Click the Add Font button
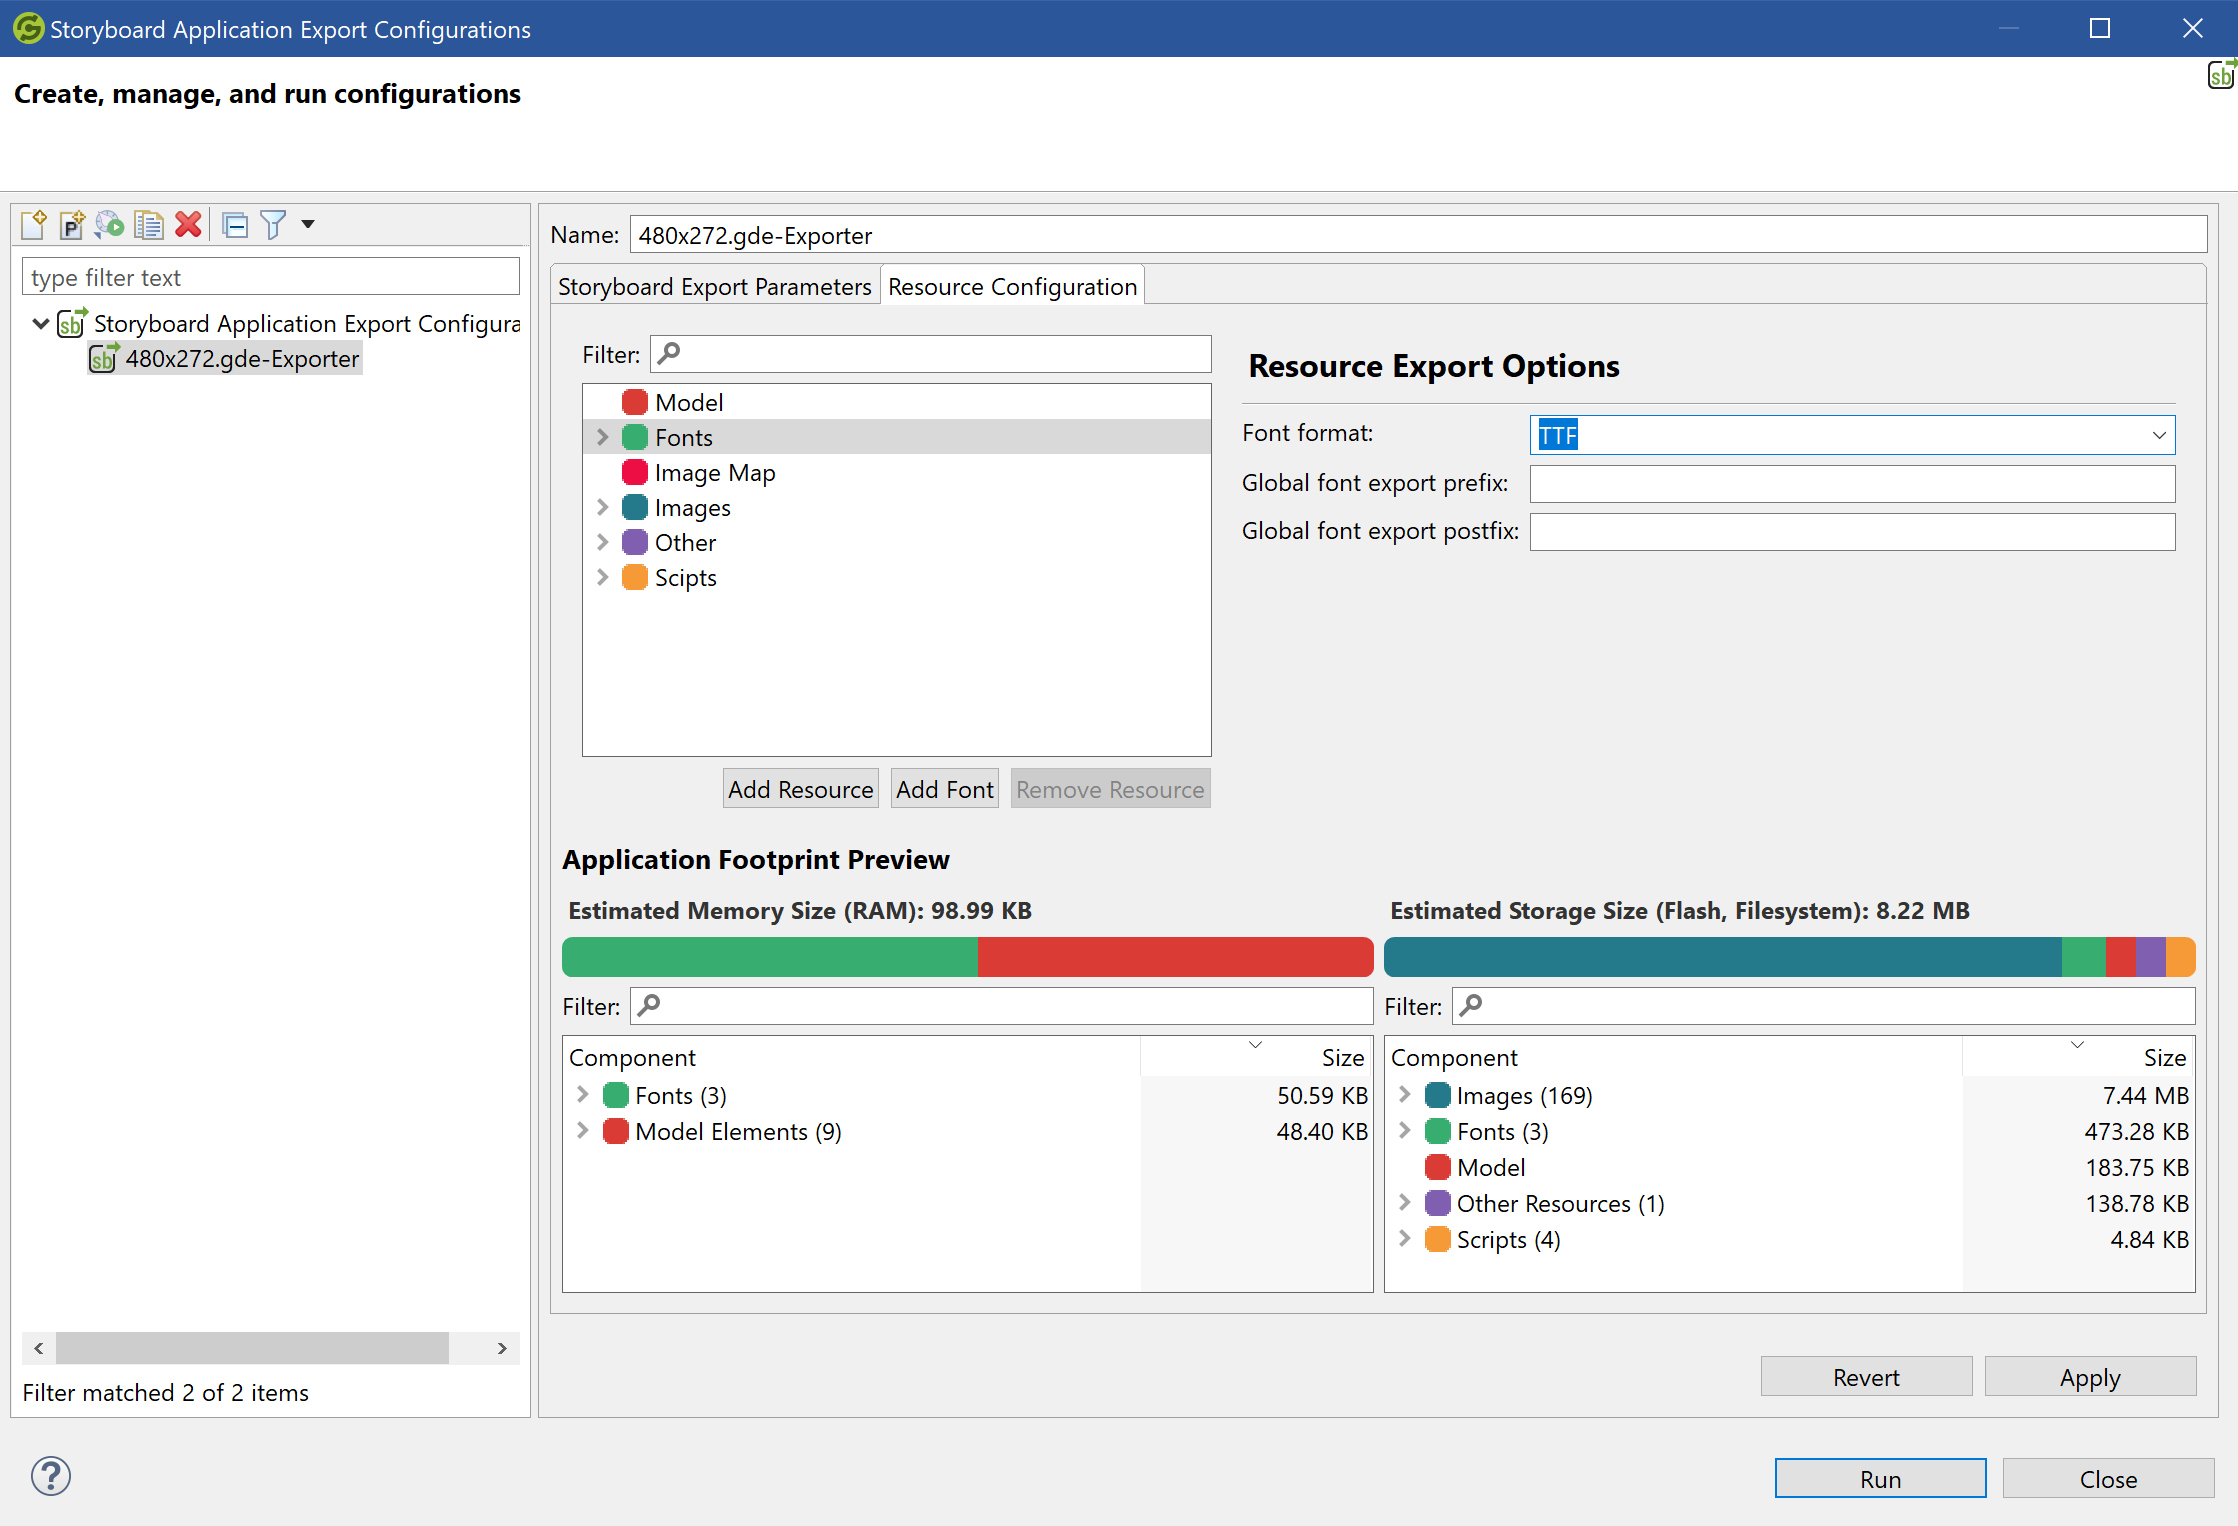This screenshot has width=2238, height=1526. 945,789
